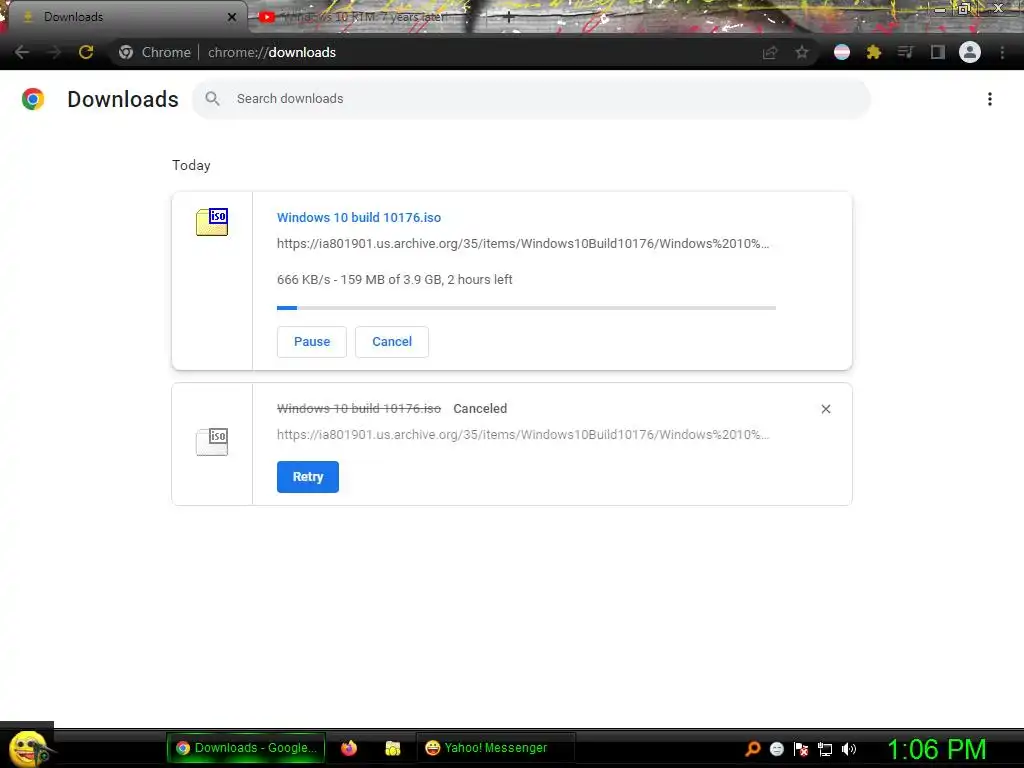Image resolution: width=1024 pixels, height=768 pixels.
Task: Click the Yahoo smiley tray icon
Action: pos(776,749)
